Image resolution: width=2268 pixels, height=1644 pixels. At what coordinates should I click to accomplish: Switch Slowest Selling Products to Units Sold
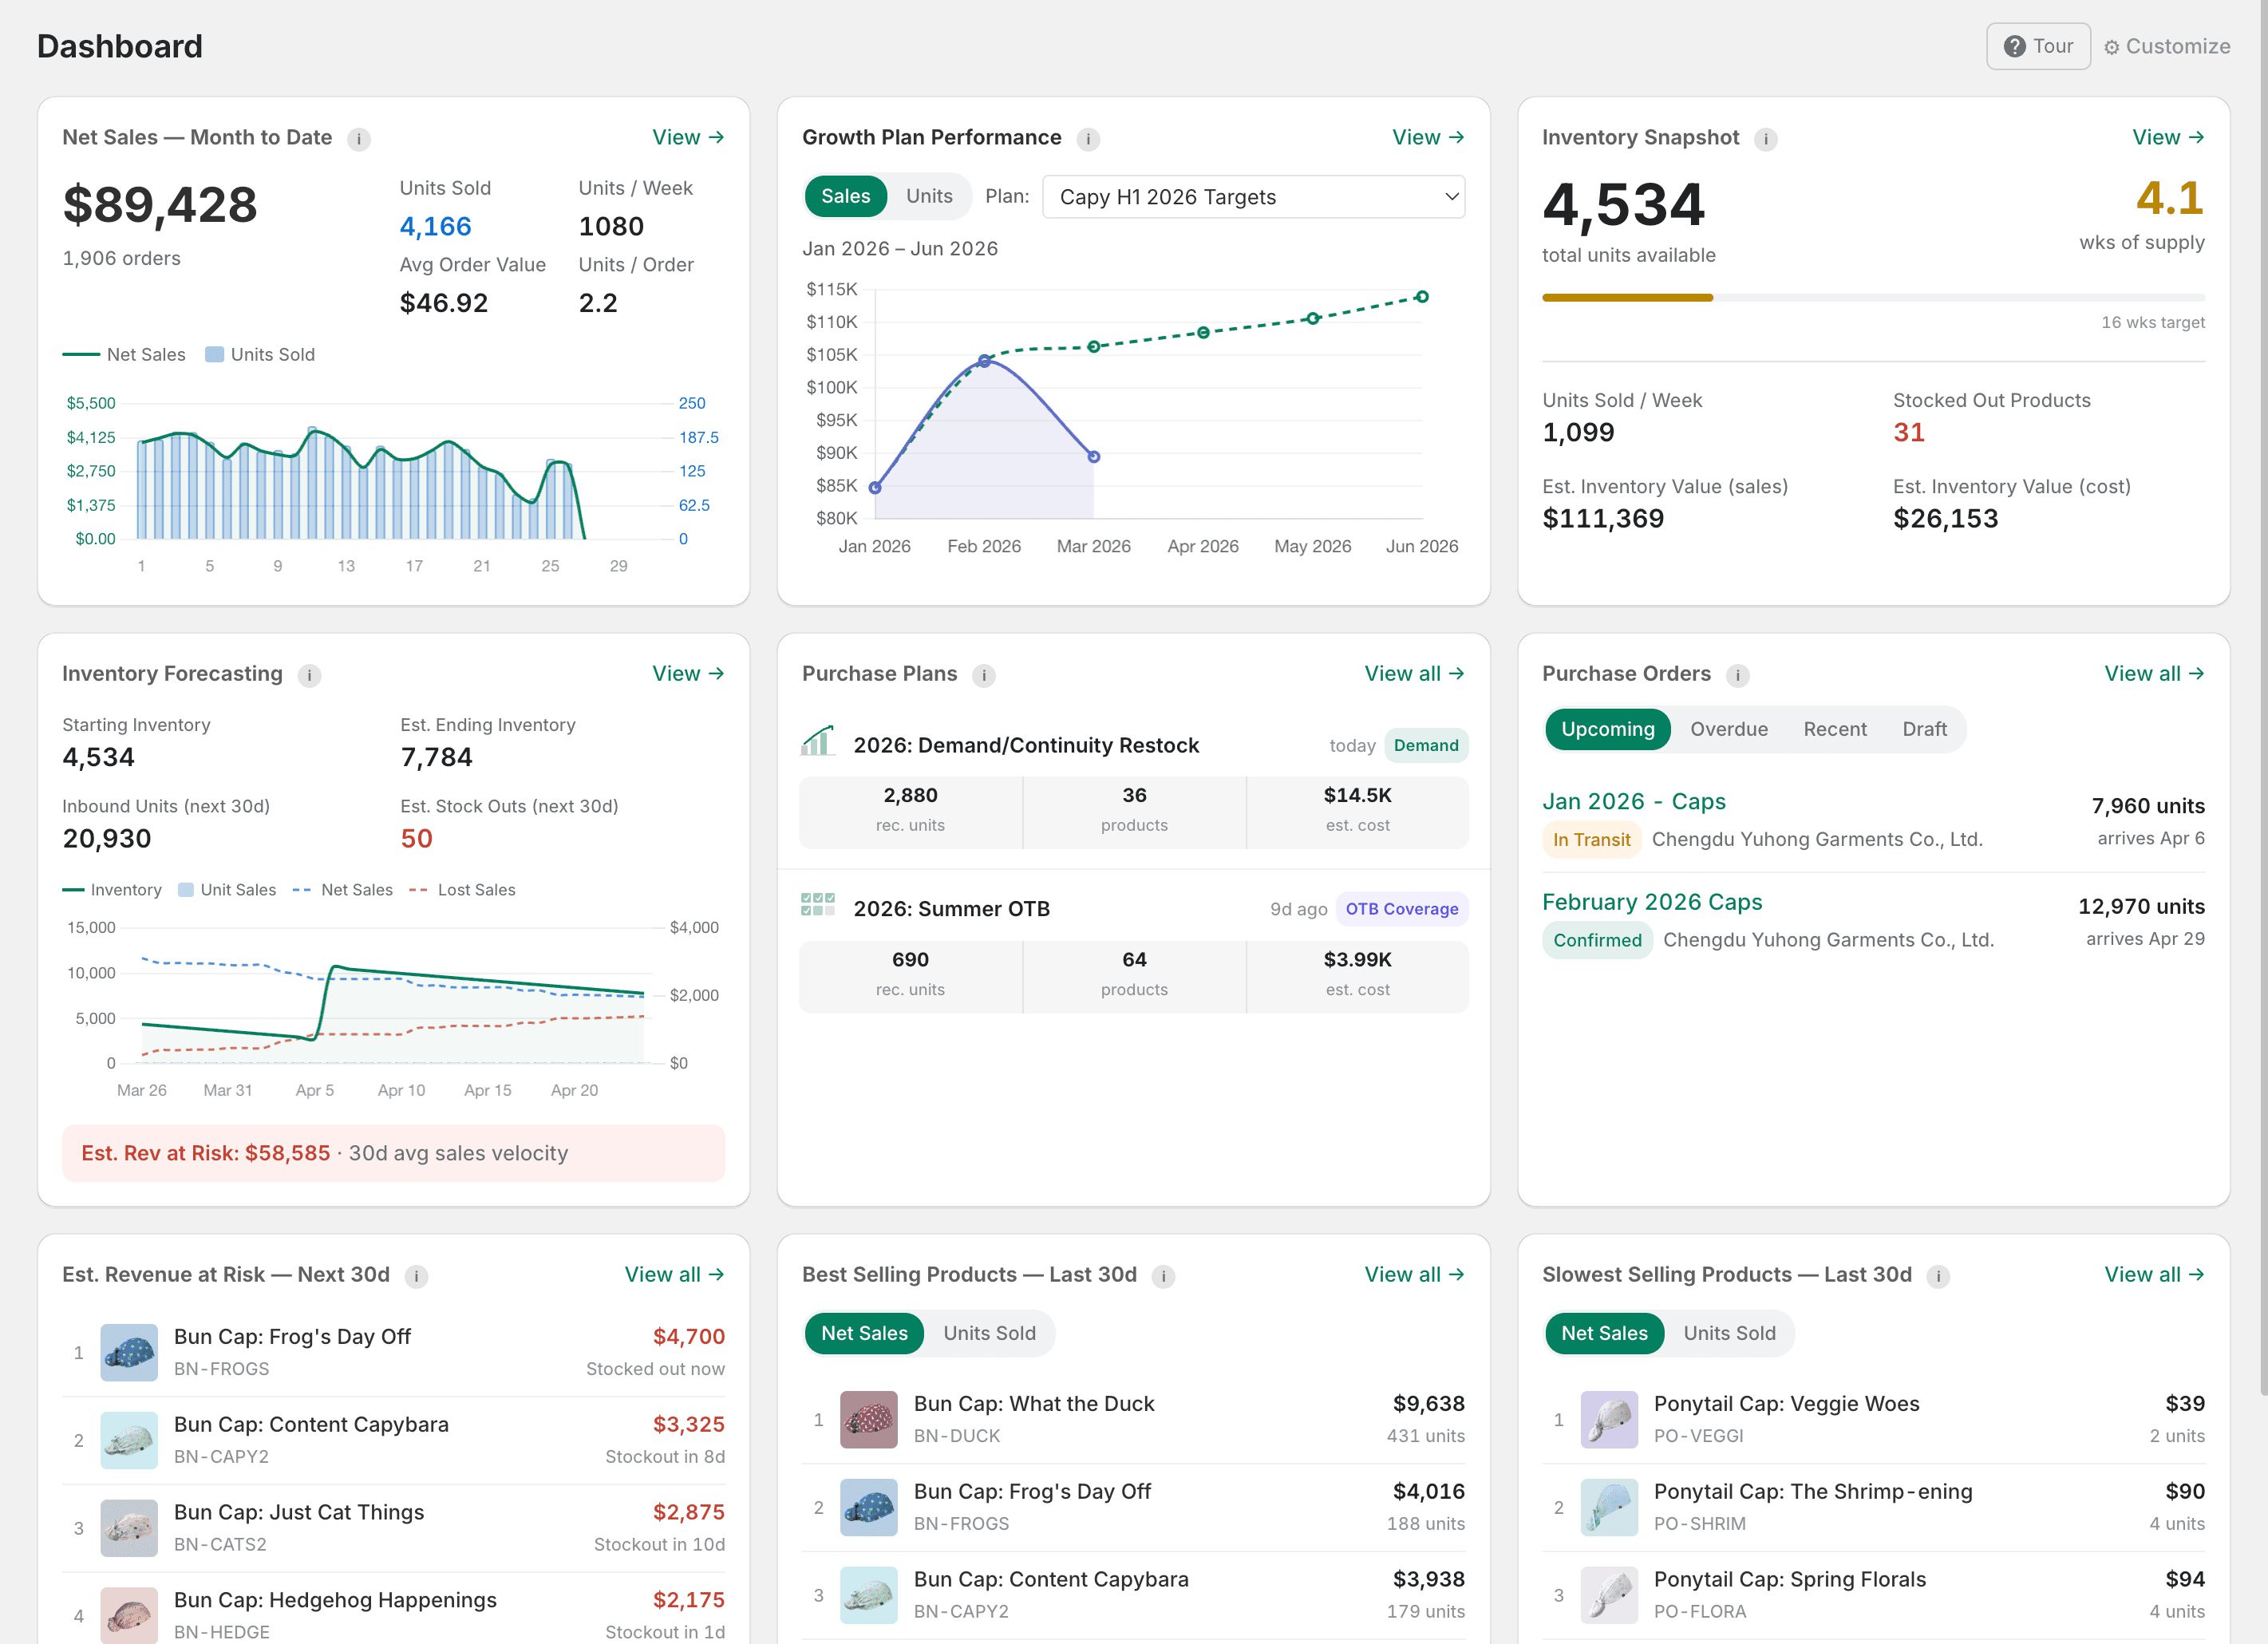point(1729,1333)
